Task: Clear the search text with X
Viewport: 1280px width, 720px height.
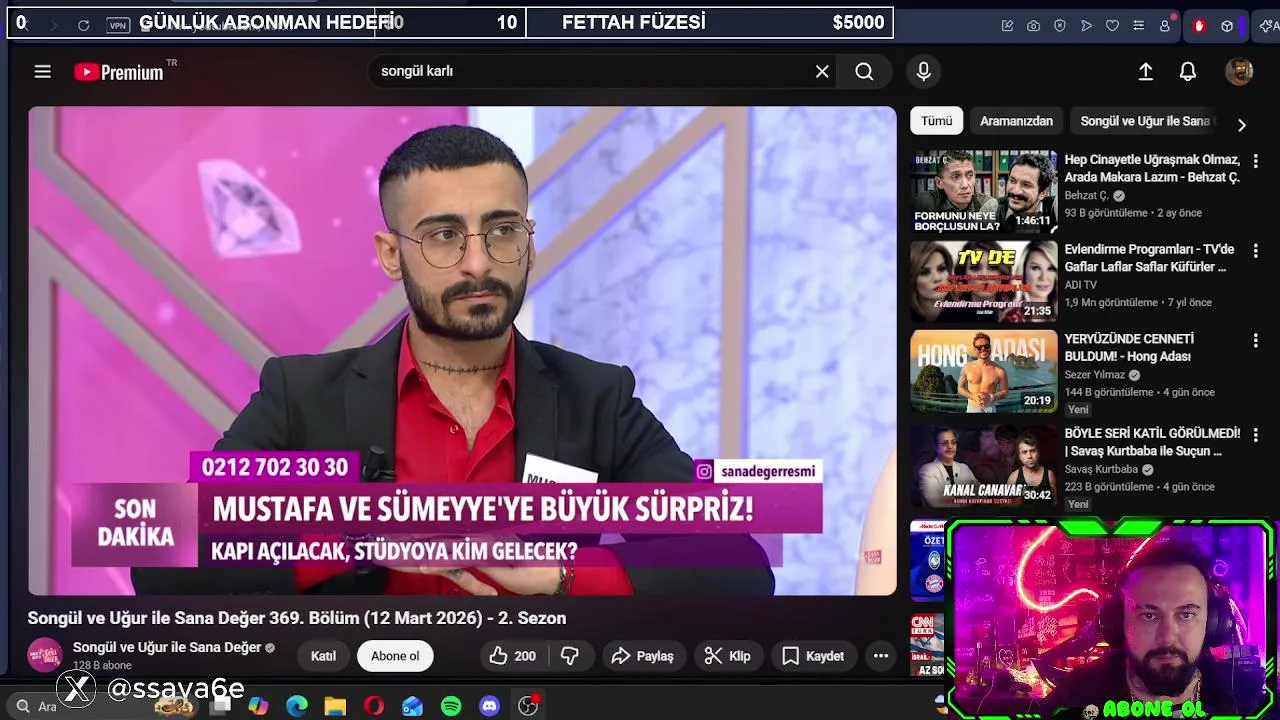Action: (x=822, y=71)
